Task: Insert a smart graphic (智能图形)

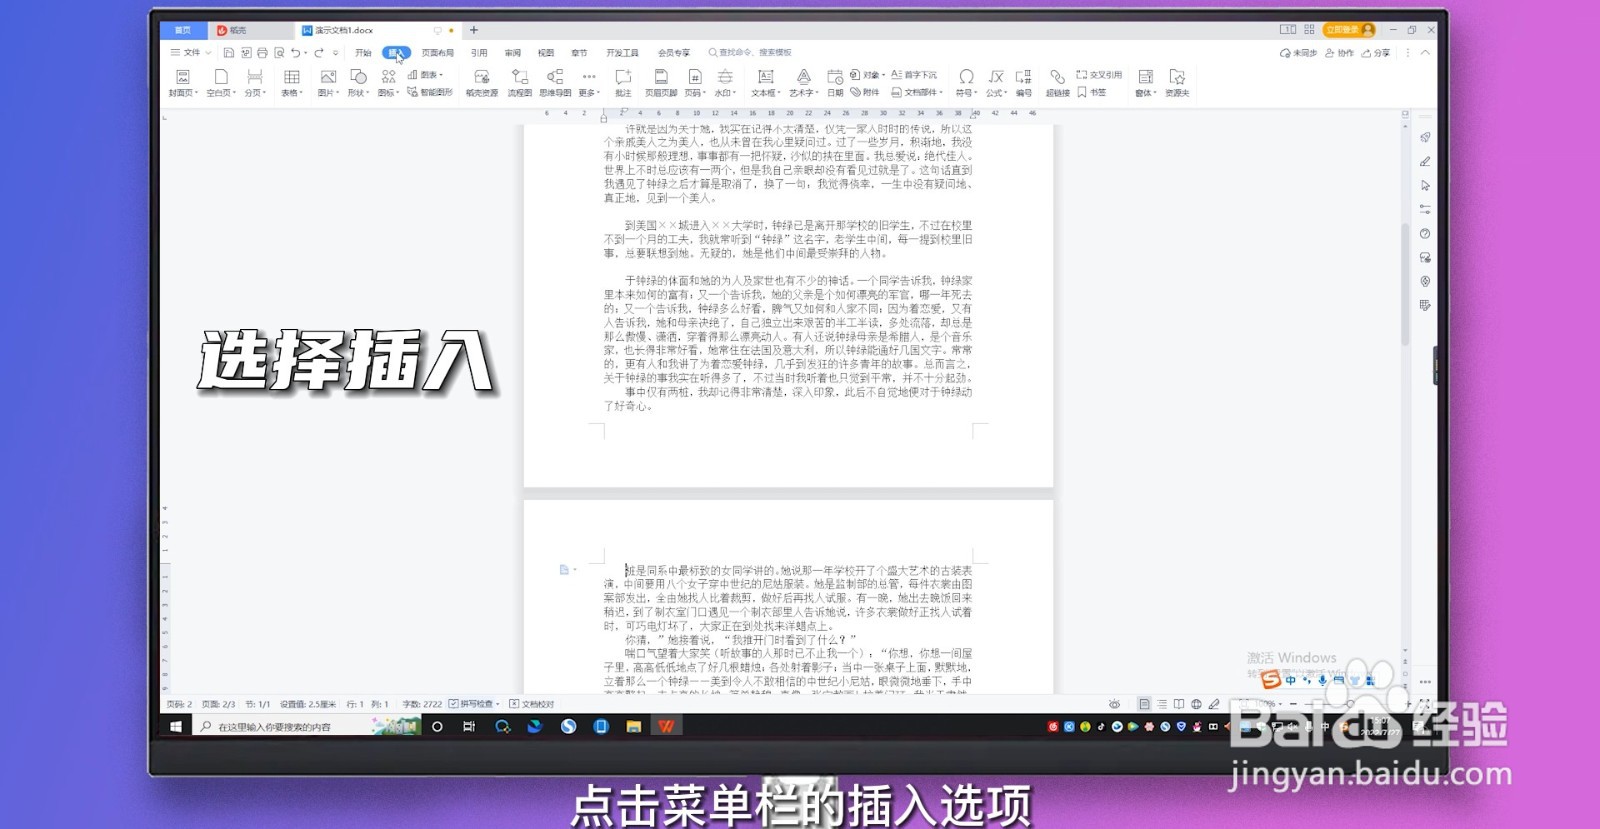Action: [430, 92]
